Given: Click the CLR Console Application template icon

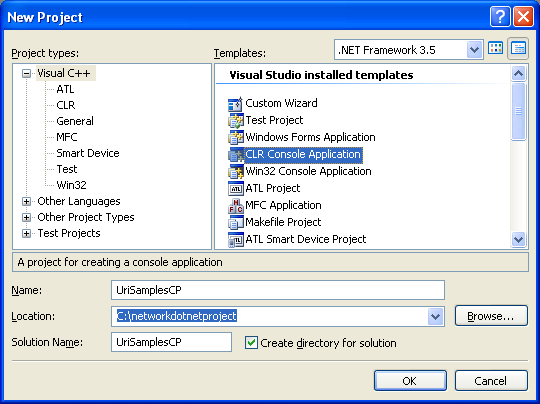Looking at the screenshot, I should click(236, 155).
